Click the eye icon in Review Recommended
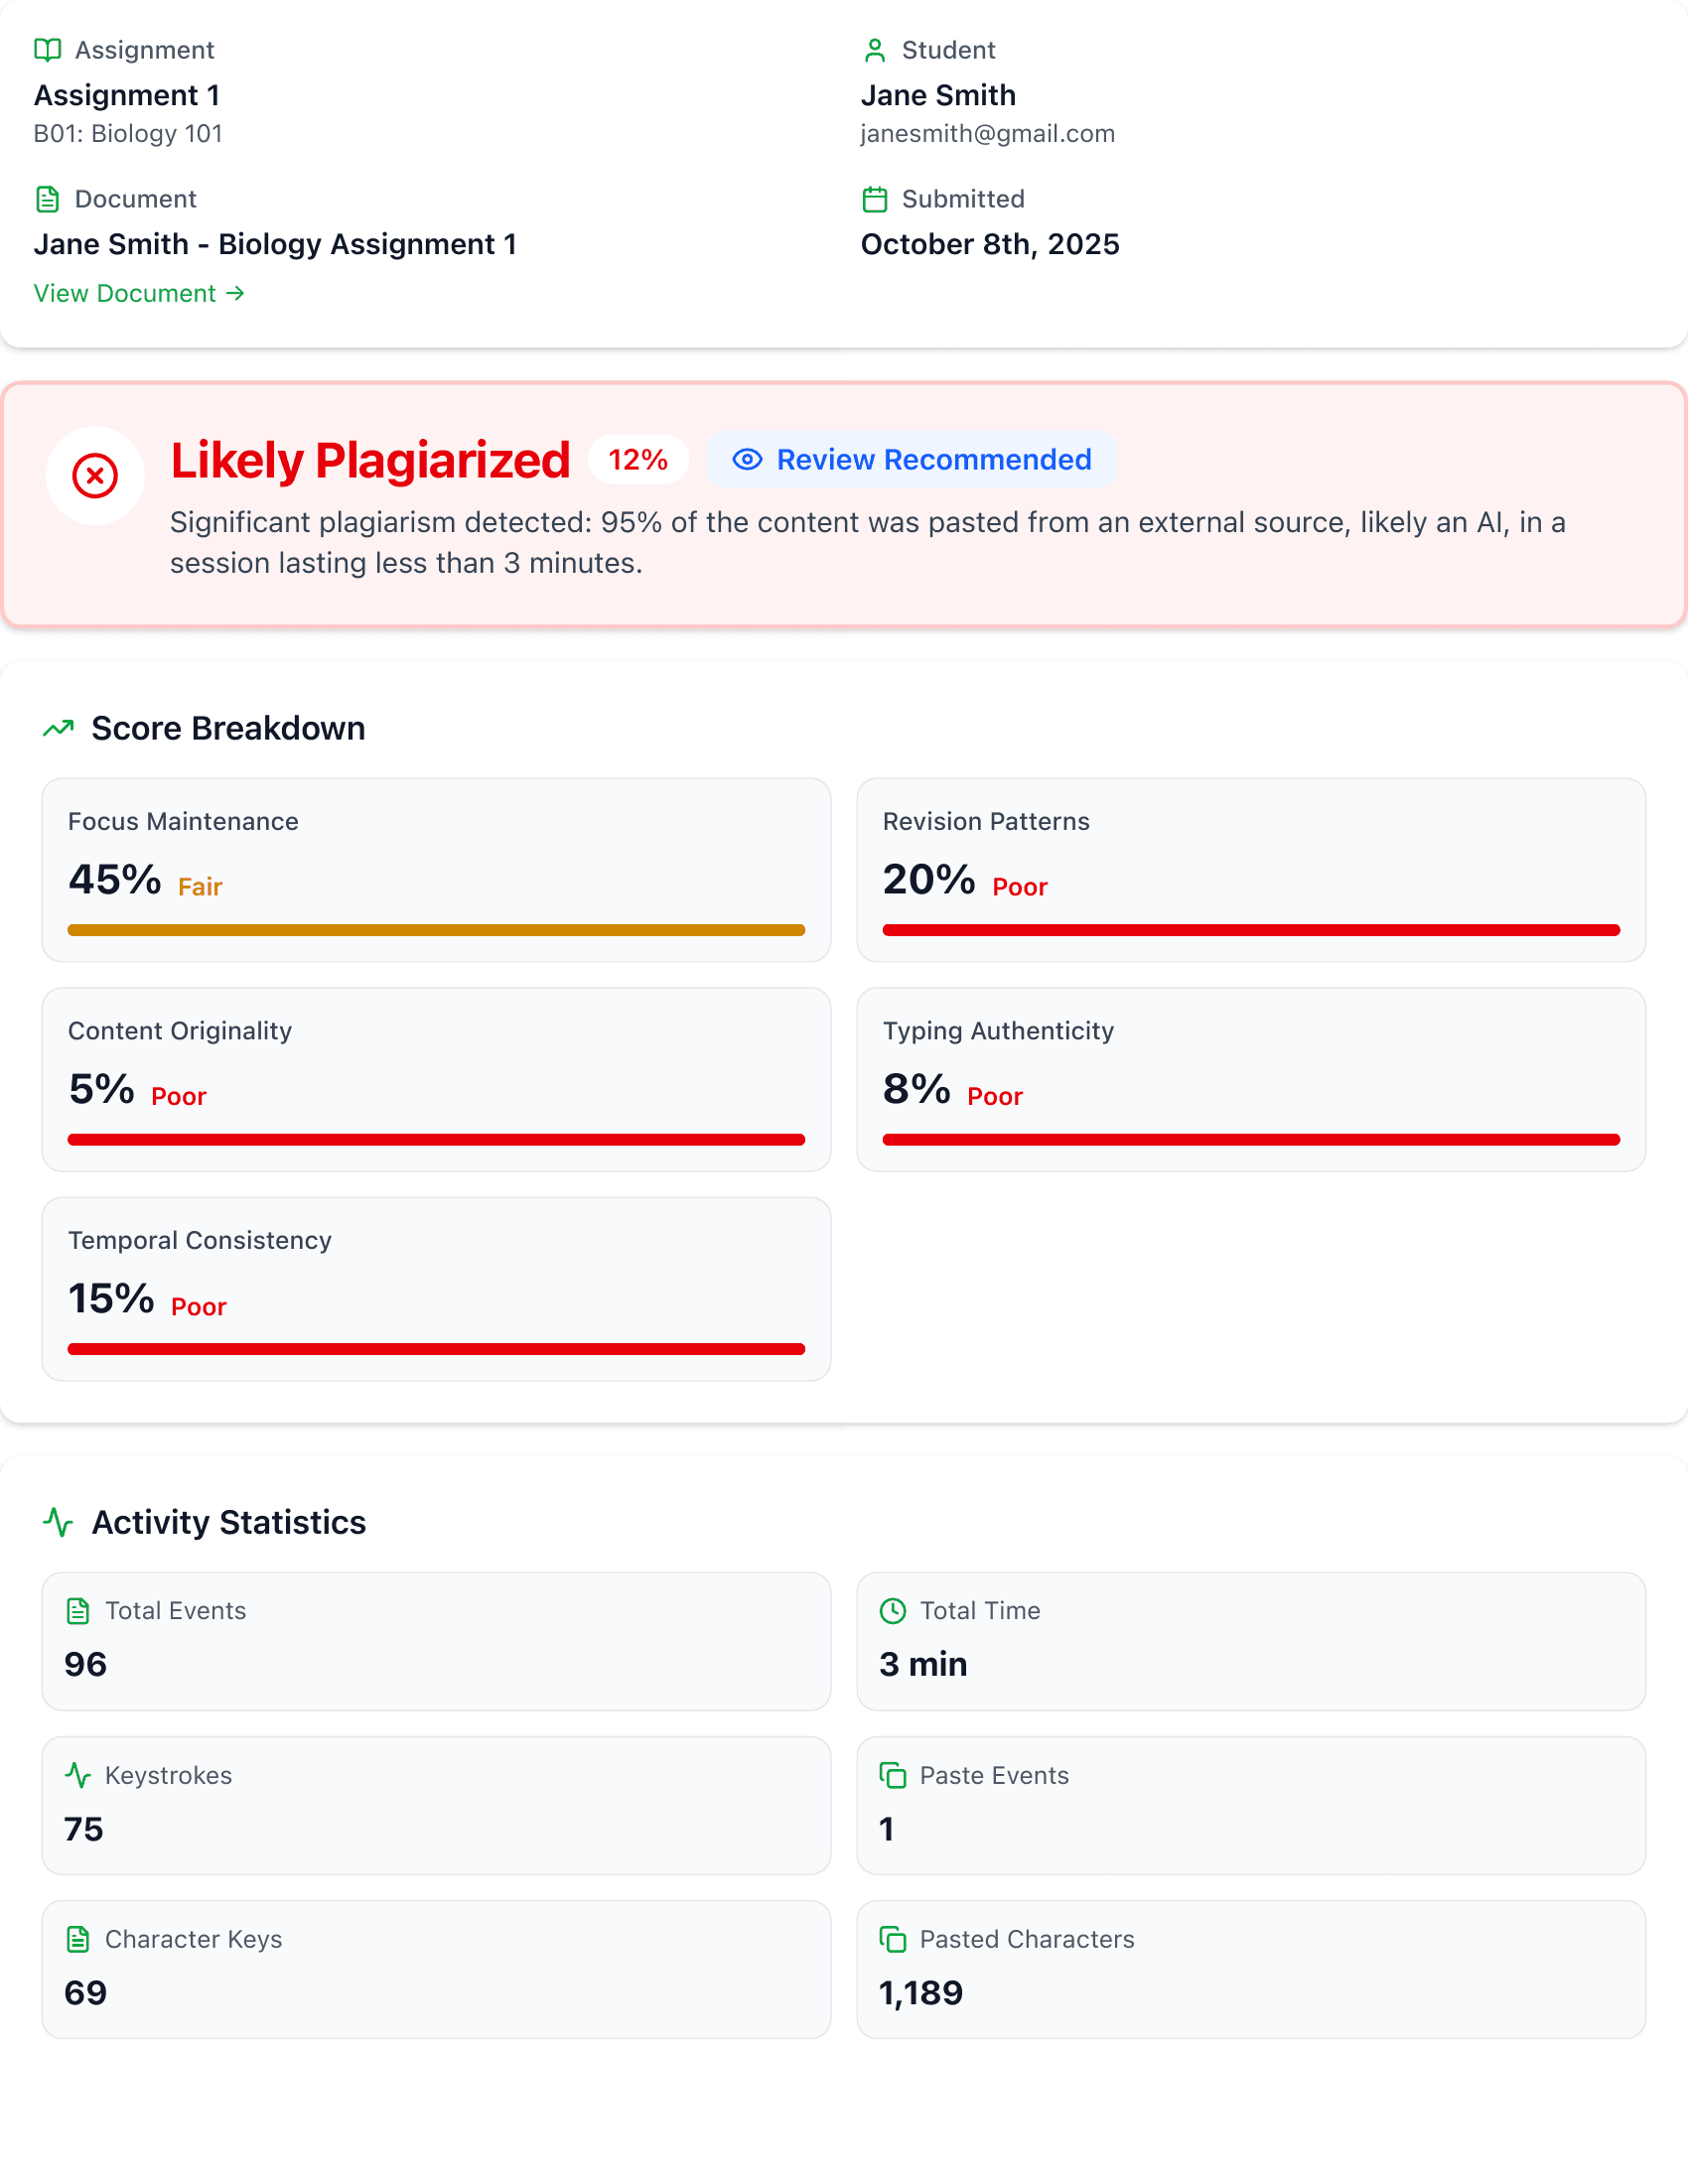 (x=747, y=459)
